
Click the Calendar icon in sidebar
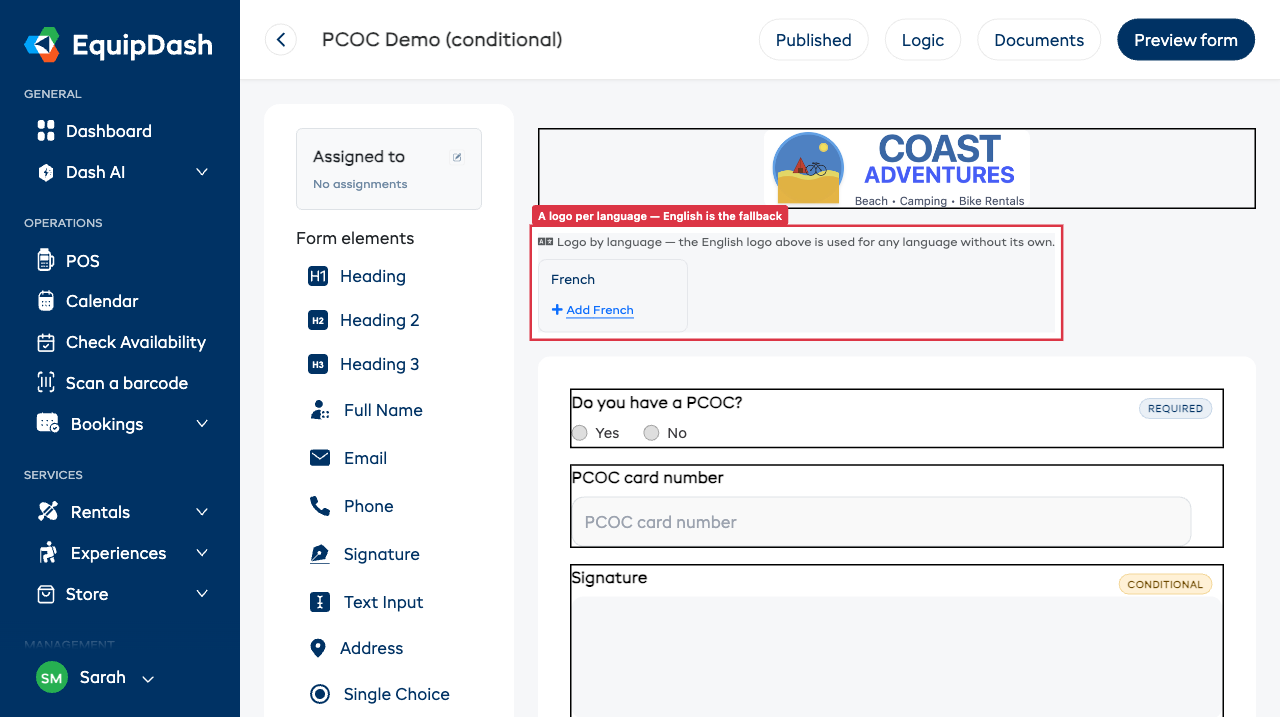pos(46,301)
